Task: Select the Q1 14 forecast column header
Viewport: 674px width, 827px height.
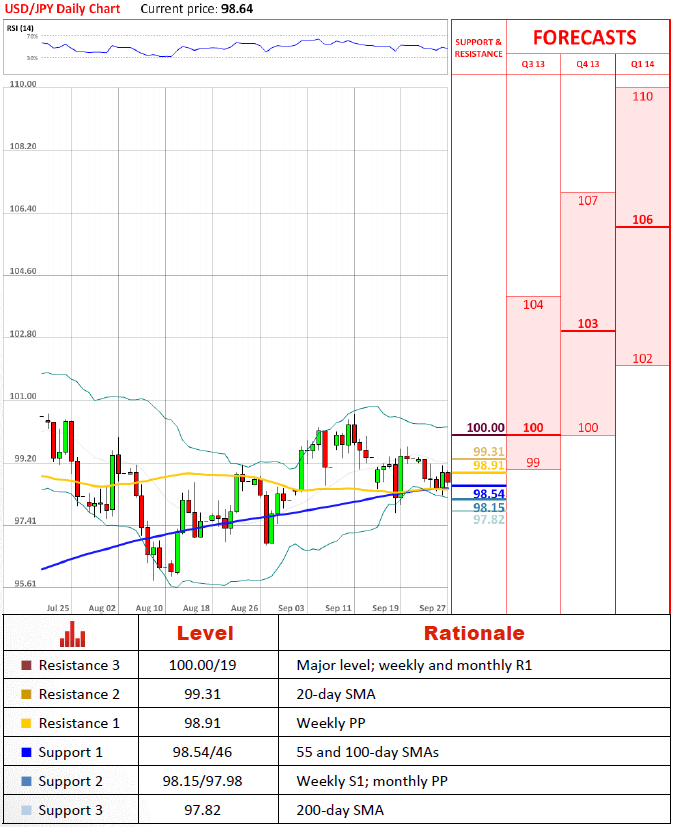Action: (x=642, y=64)
